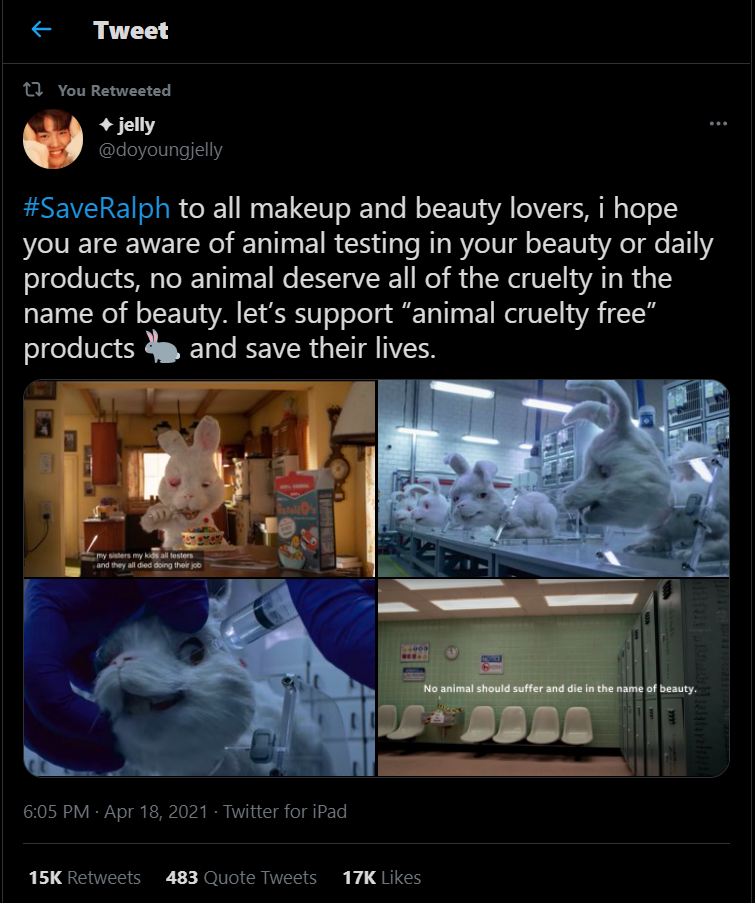The width and height of the screenshot is (755, 903).
Task: Open image of syringe near rabbit's eye
Action: (x=199, y=678)
